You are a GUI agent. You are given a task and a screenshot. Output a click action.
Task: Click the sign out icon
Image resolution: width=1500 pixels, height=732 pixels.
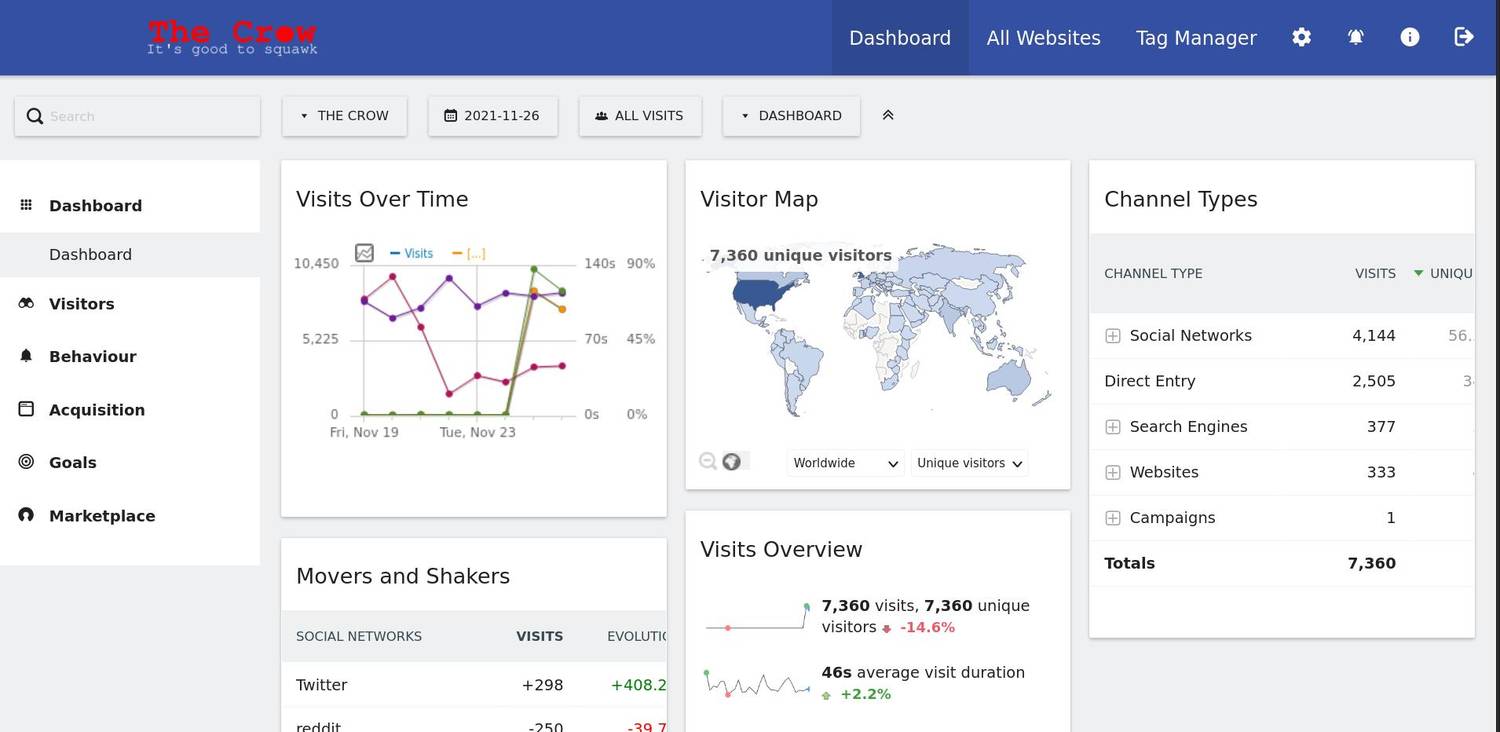1463,37
